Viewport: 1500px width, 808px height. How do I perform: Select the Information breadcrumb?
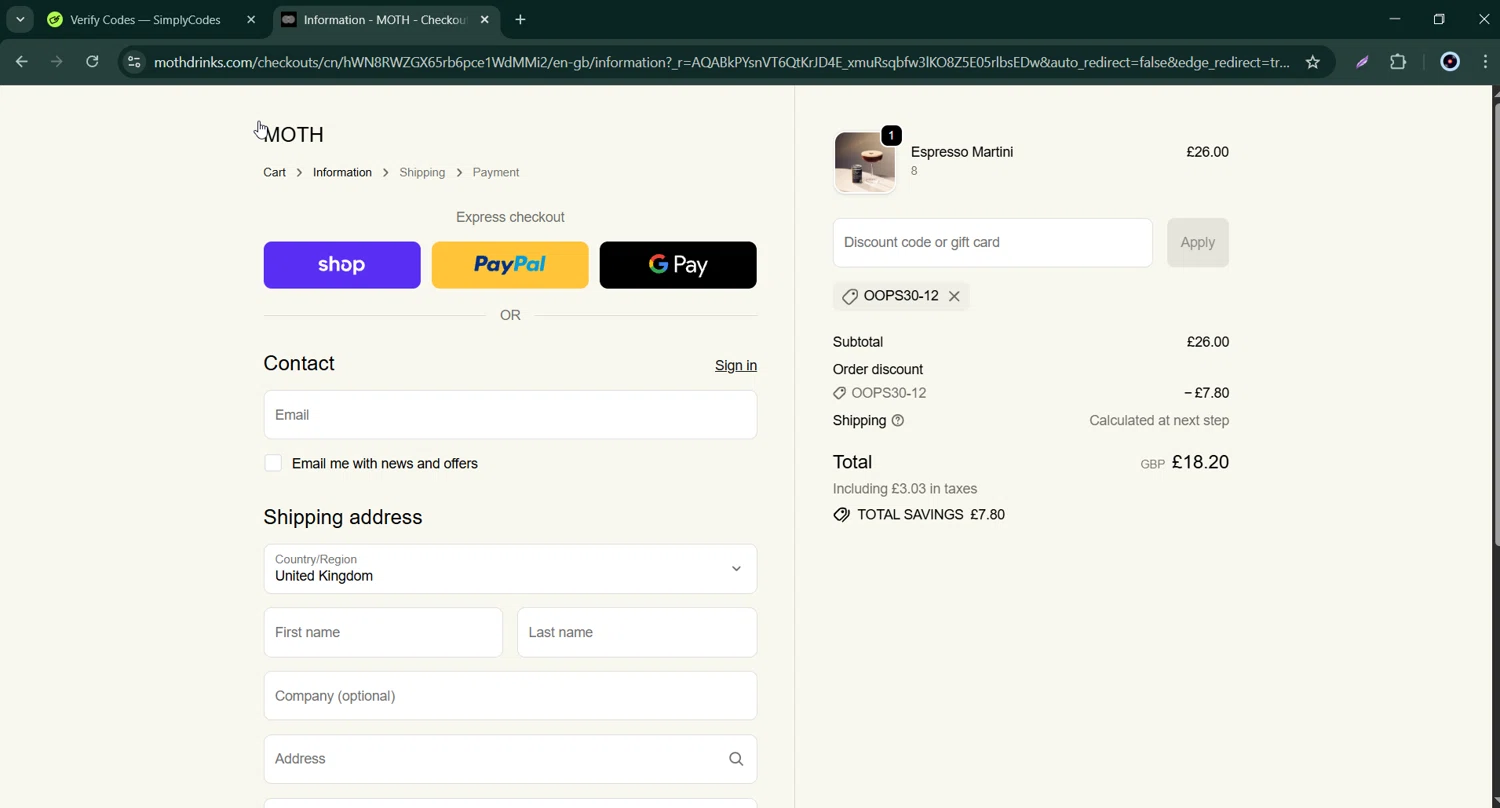coord(342,172)
